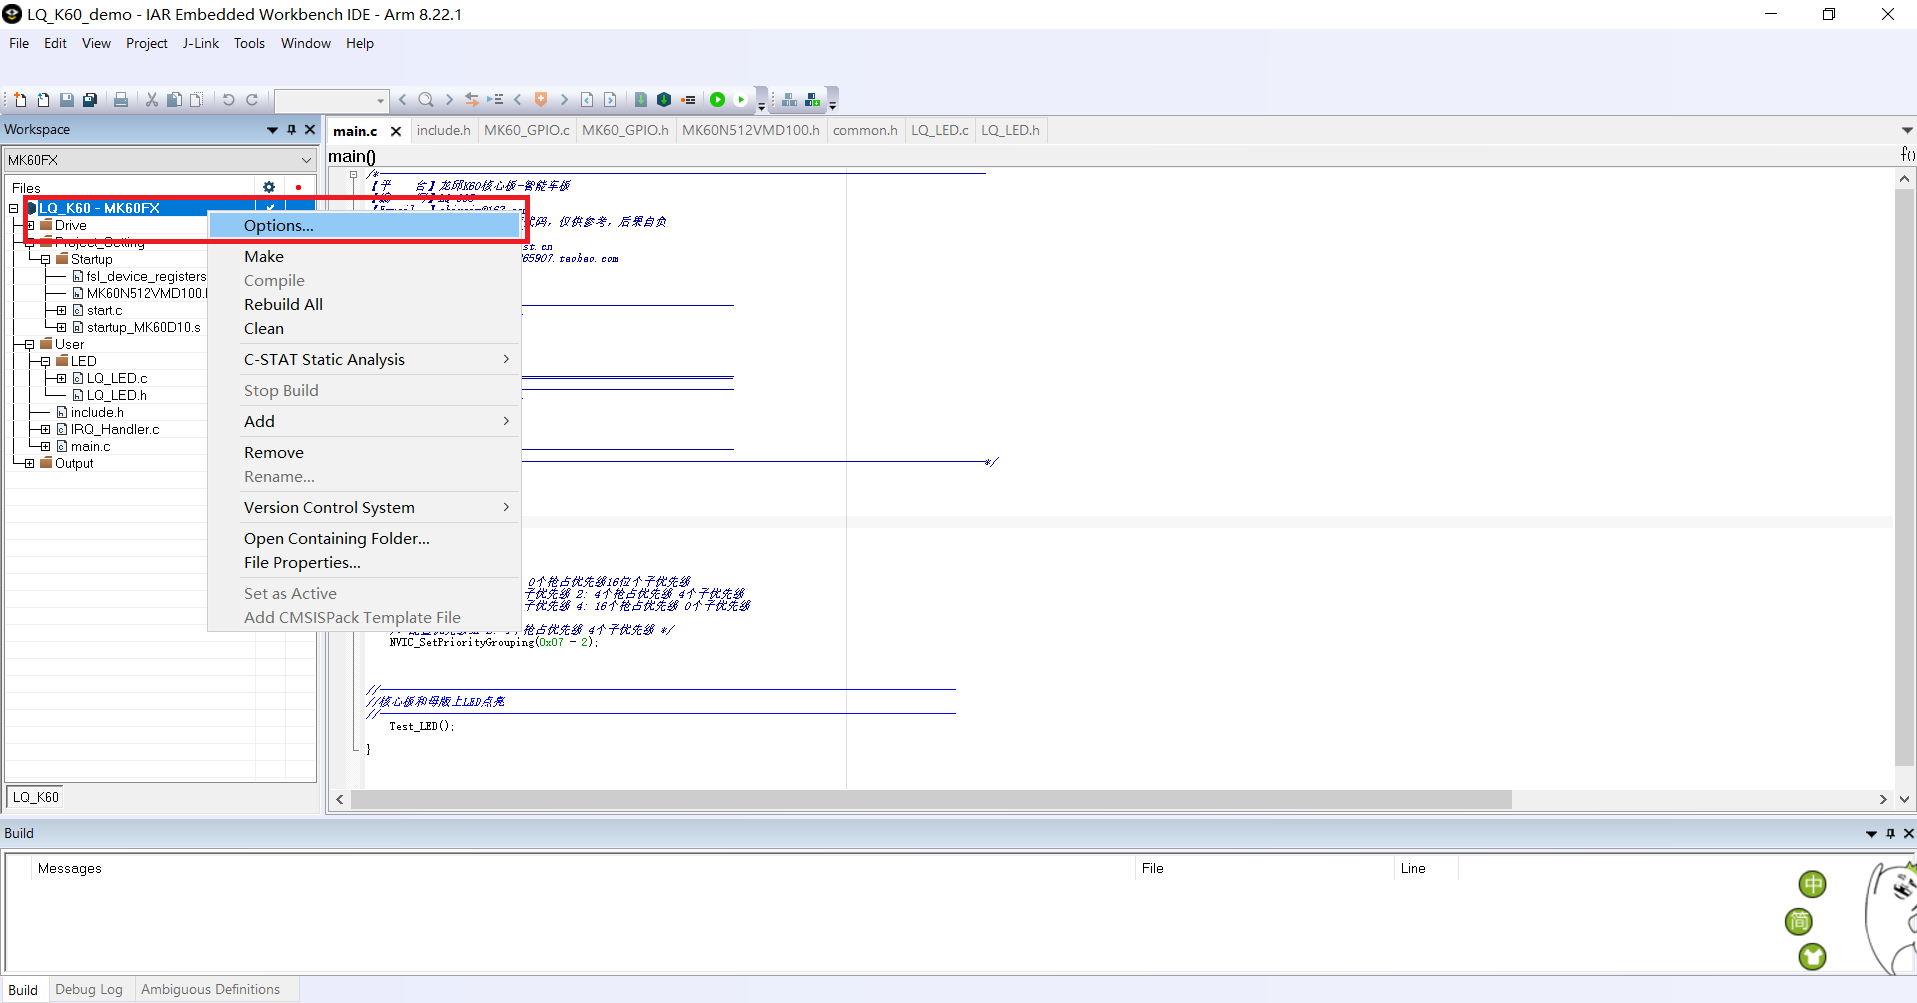This screenshot has height=1003, width=1917.
Task: Choose Rebuild All in the context menu
Action: [x=365, y=304]
